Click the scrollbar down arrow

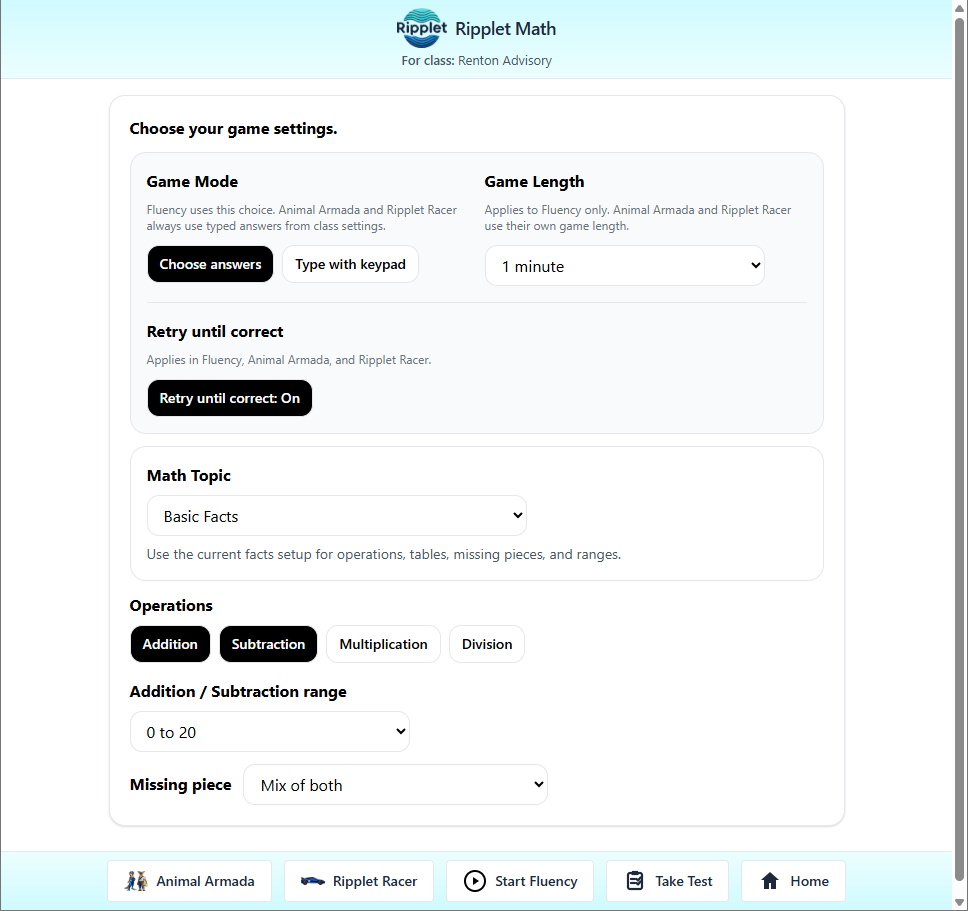(x=960, y=903)
